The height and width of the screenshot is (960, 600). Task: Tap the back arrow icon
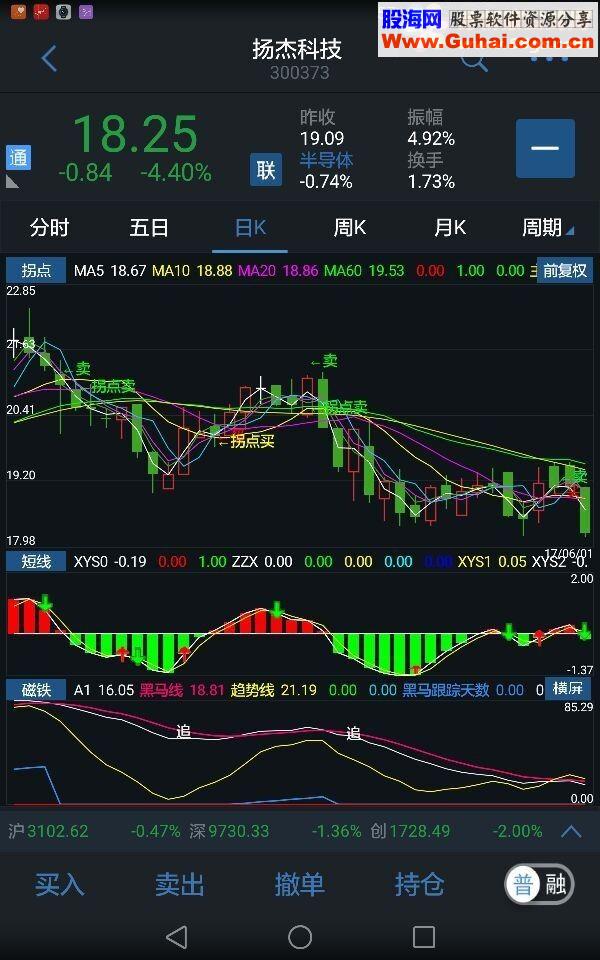coord(49,59)
